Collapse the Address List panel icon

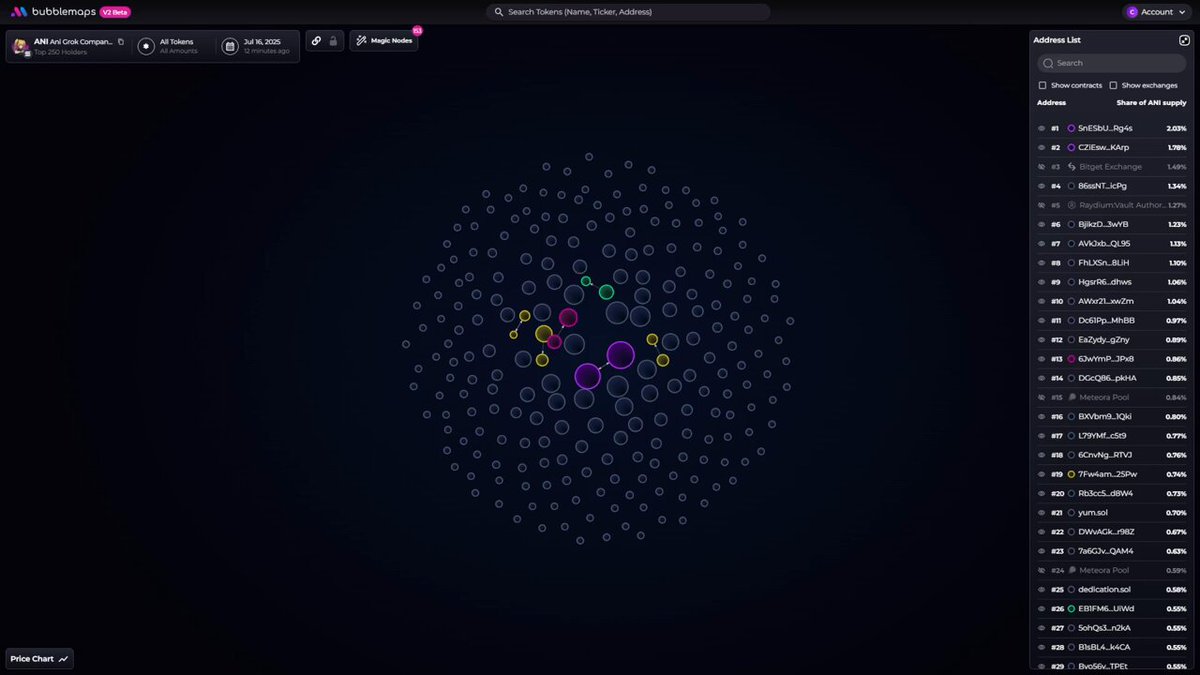(x=1184, y=40)
